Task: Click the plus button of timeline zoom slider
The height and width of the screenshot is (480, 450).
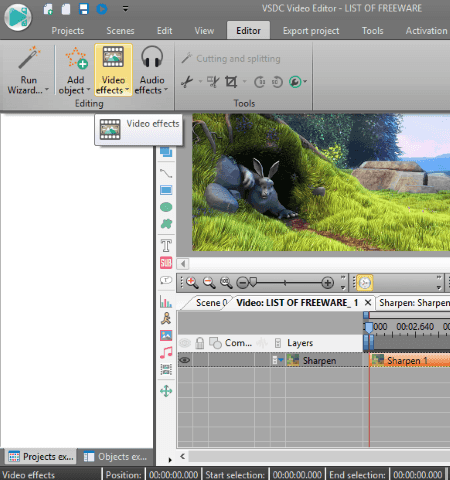Action: (x=328, y=283)
